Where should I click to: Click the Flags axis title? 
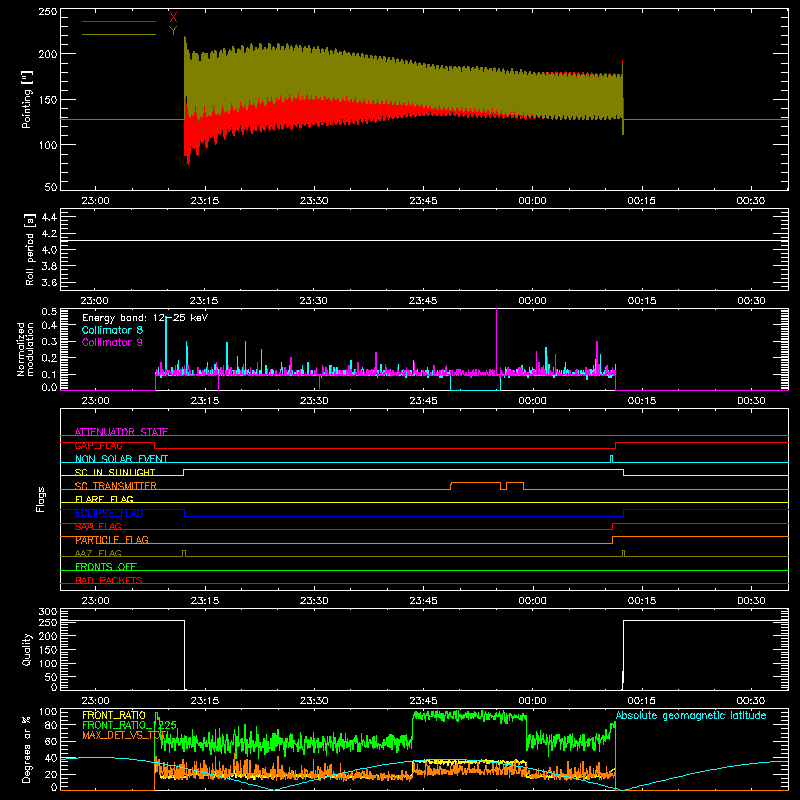click(x=40, y=499)
